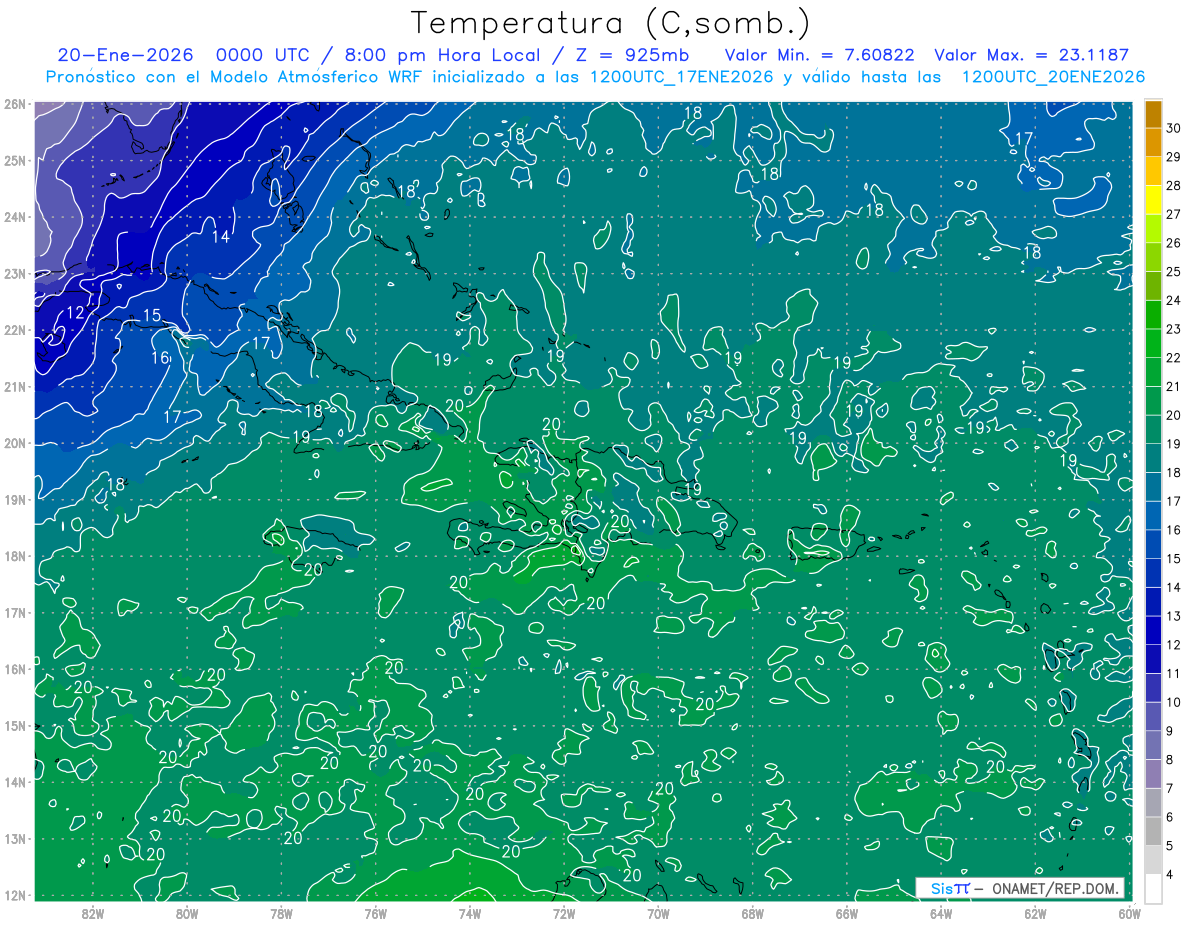
Task: Select the purple color band between 8 and 9
Action: (1154, 745)
